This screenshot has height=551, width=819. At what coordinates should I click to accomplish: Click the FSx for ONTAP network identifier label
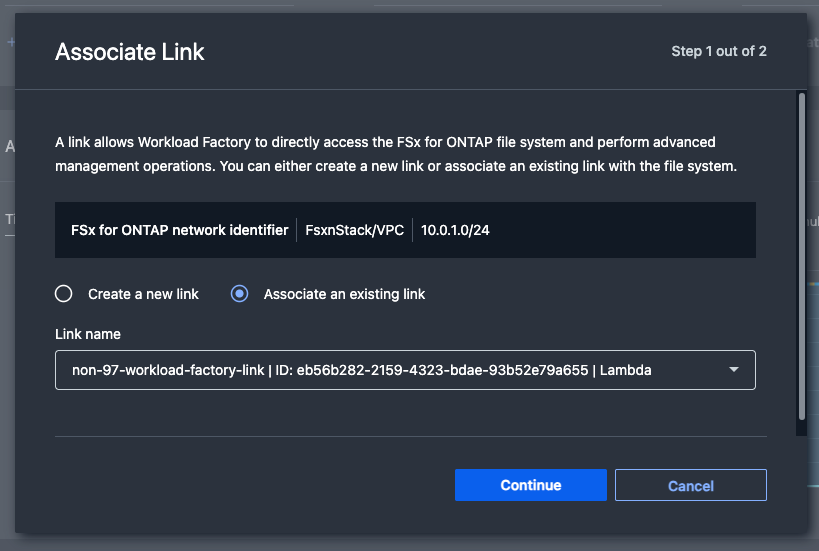click(x=180, y=230)
